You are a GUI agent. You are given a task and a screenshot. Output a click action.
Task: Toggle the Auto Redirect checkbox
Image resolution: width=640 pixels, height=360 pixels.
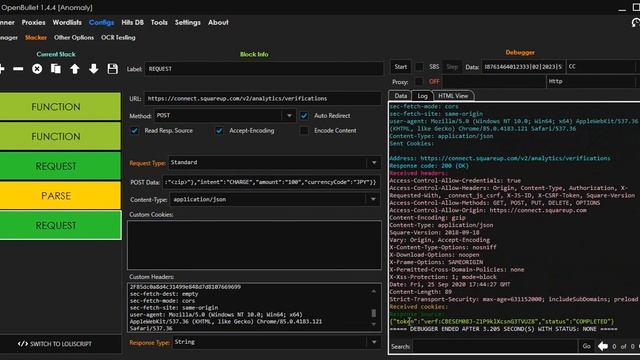coord(304,116)
